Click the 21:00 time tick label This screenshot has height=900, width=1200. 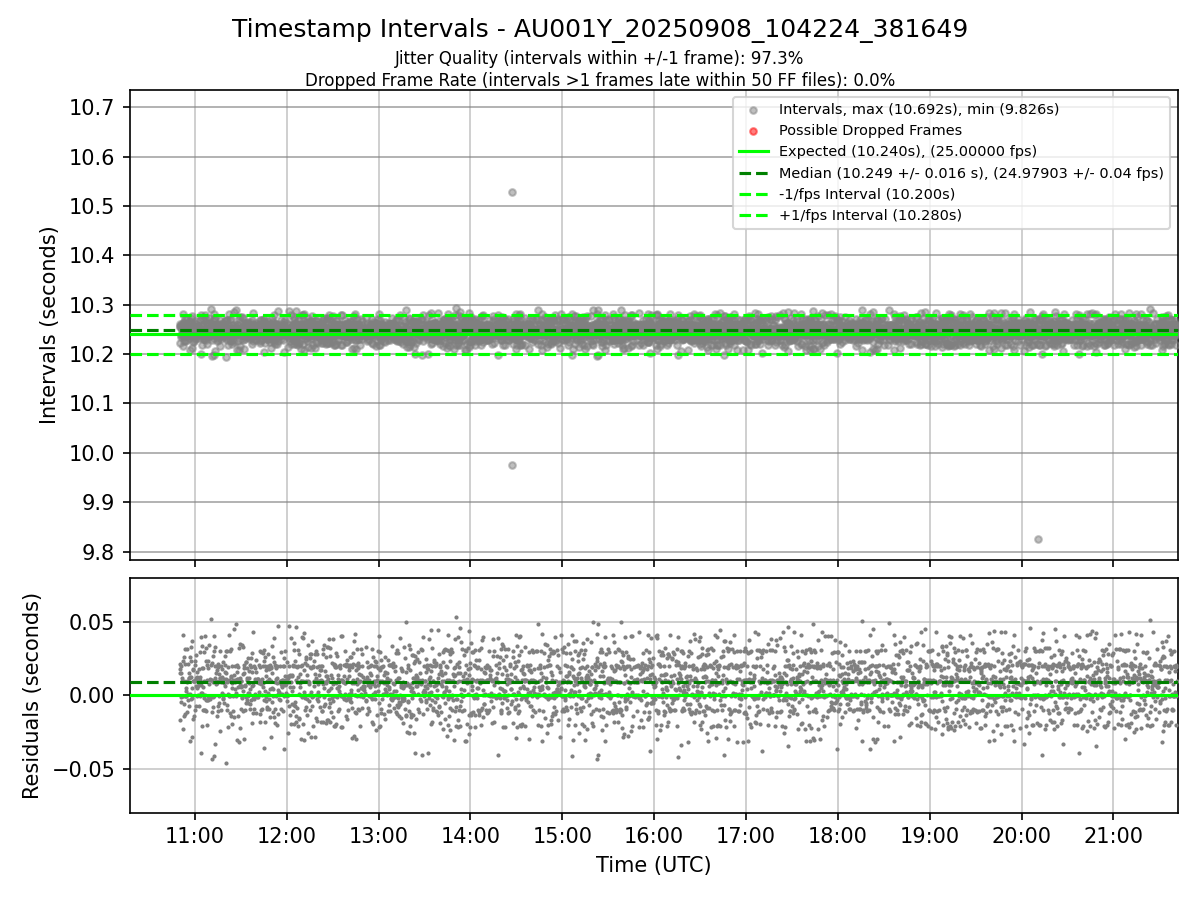(x=1113, y=835)
